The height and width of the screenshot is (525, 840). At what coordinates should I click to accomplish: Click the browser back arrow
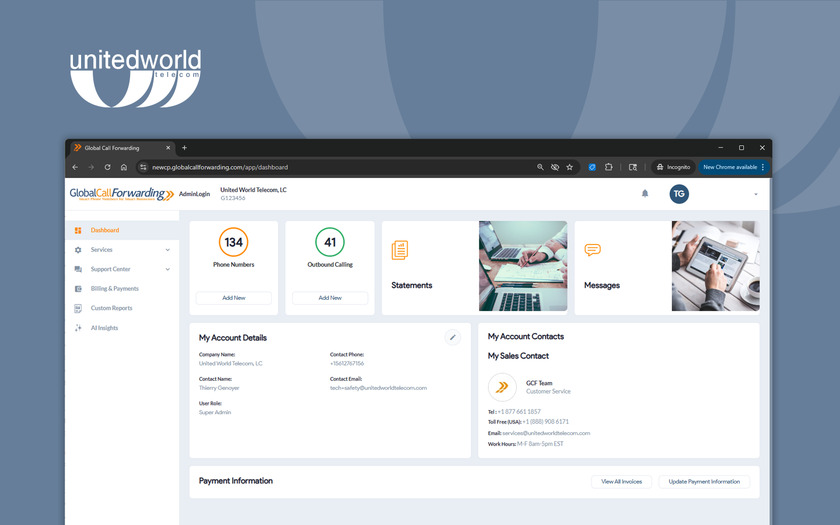75,167
